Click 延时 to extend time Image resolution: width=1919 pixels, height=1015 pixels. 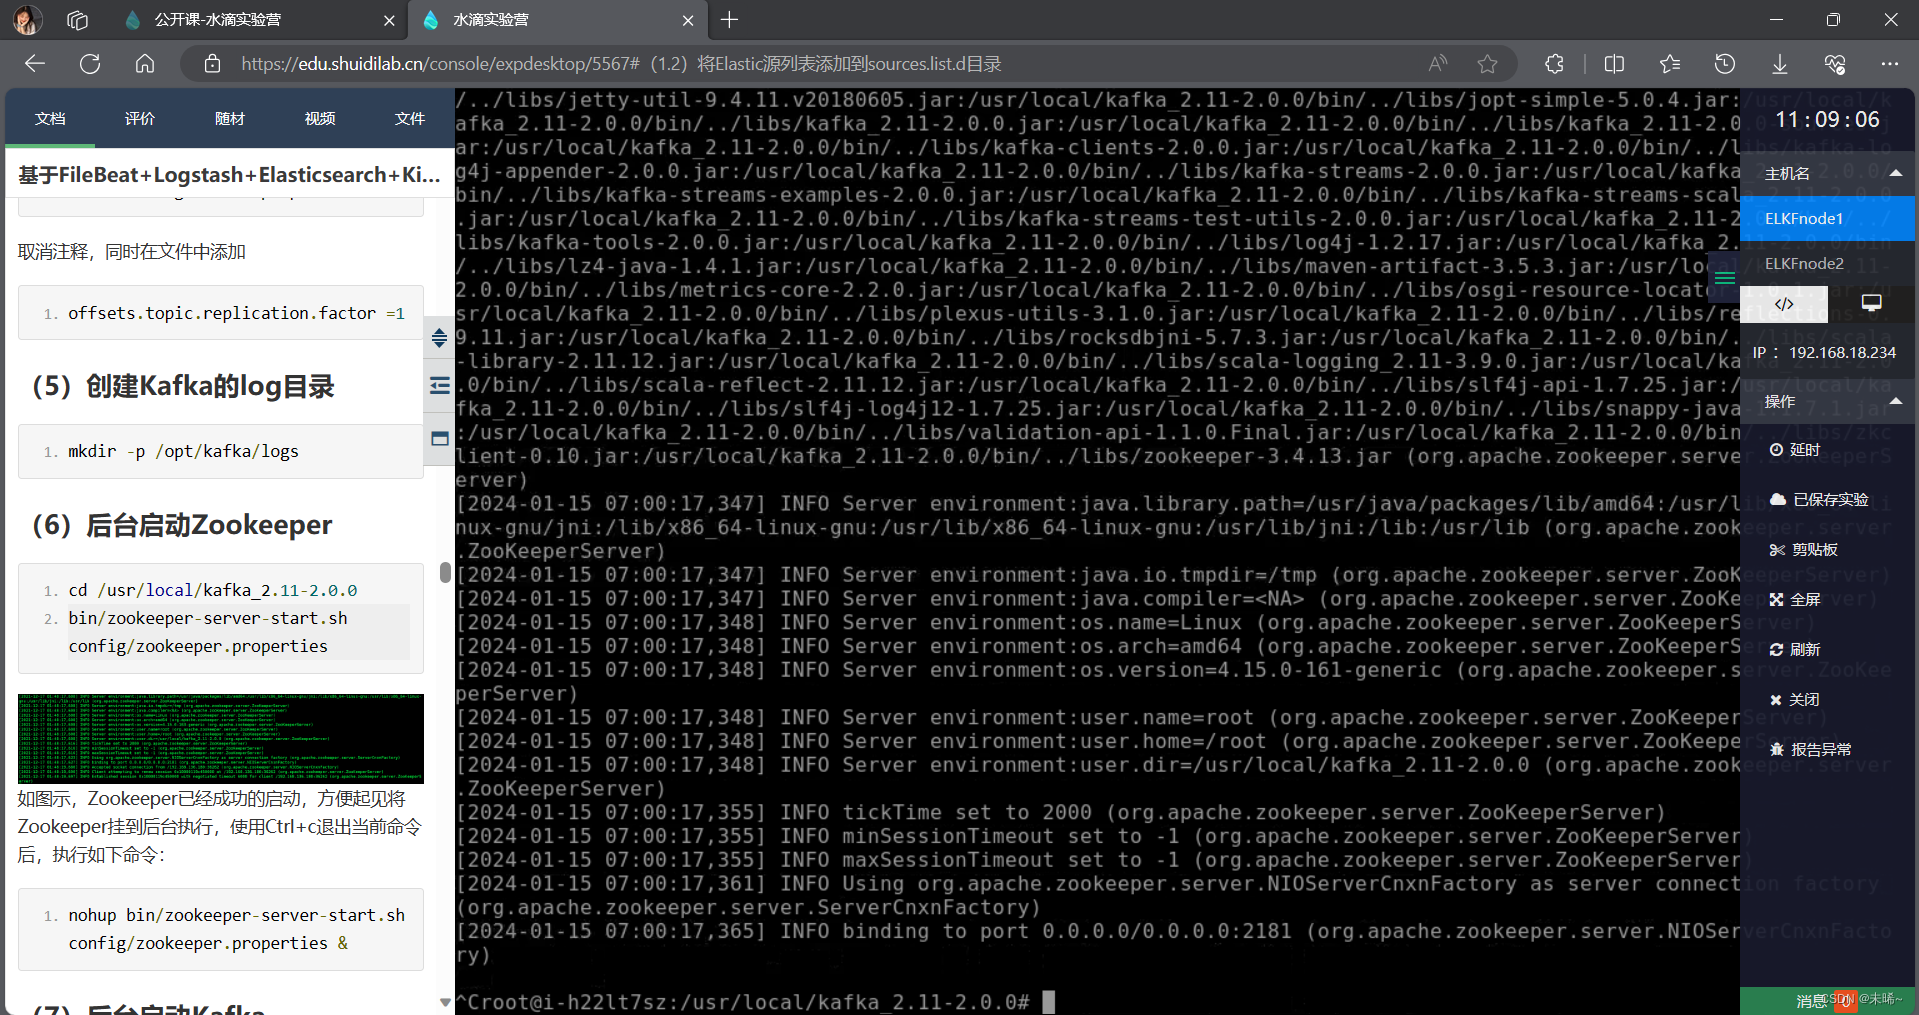click(1795, 450)
